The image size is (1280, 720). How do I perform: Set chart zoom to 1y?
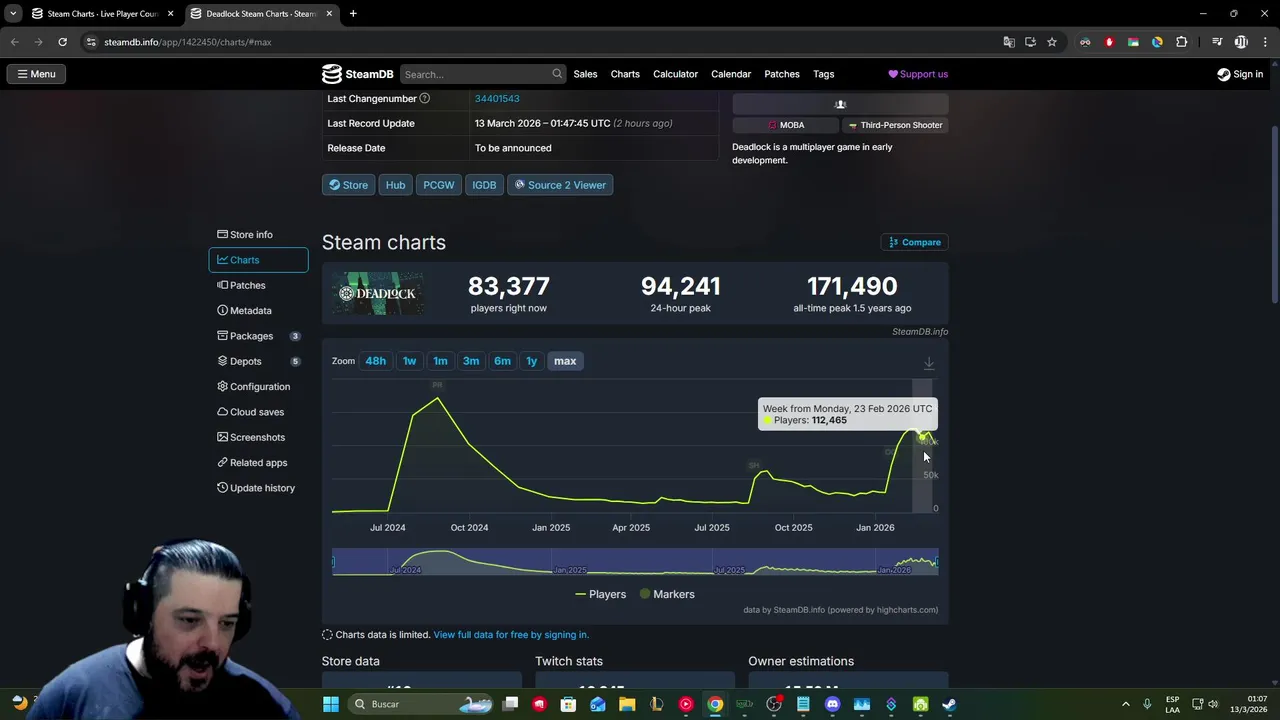532,361
